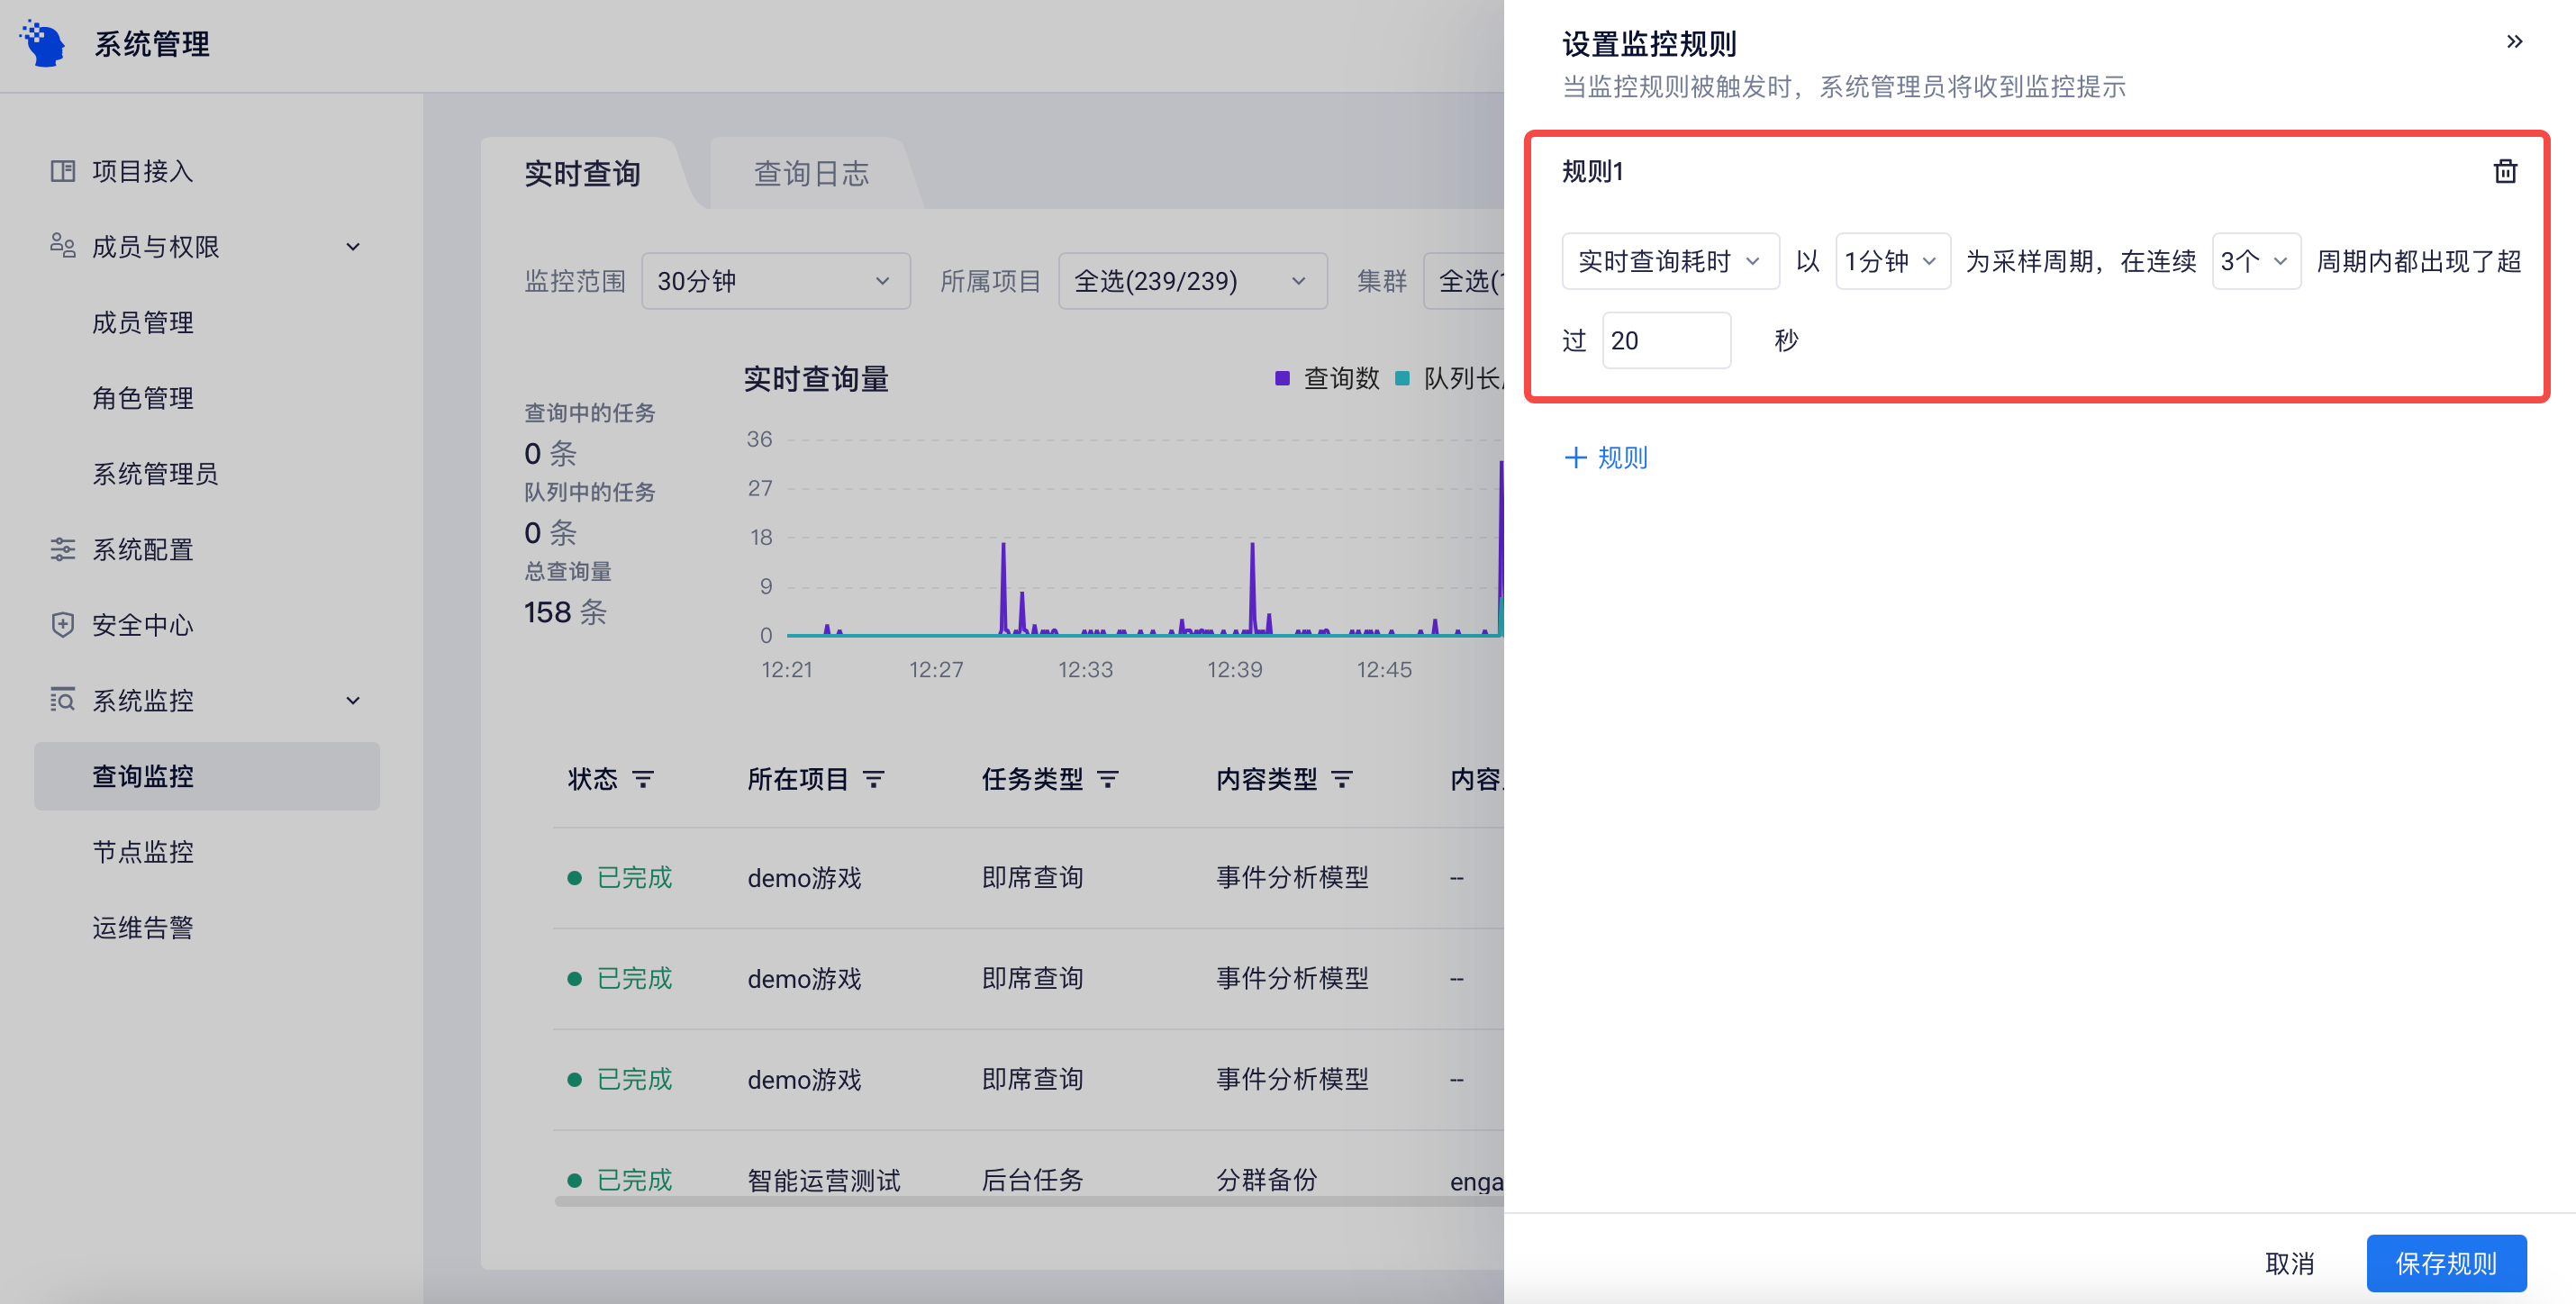The width and height of the screenshot is (2576, 1304).
Task: Delete 规则1 with trash icon
Action: point(2504,172)
